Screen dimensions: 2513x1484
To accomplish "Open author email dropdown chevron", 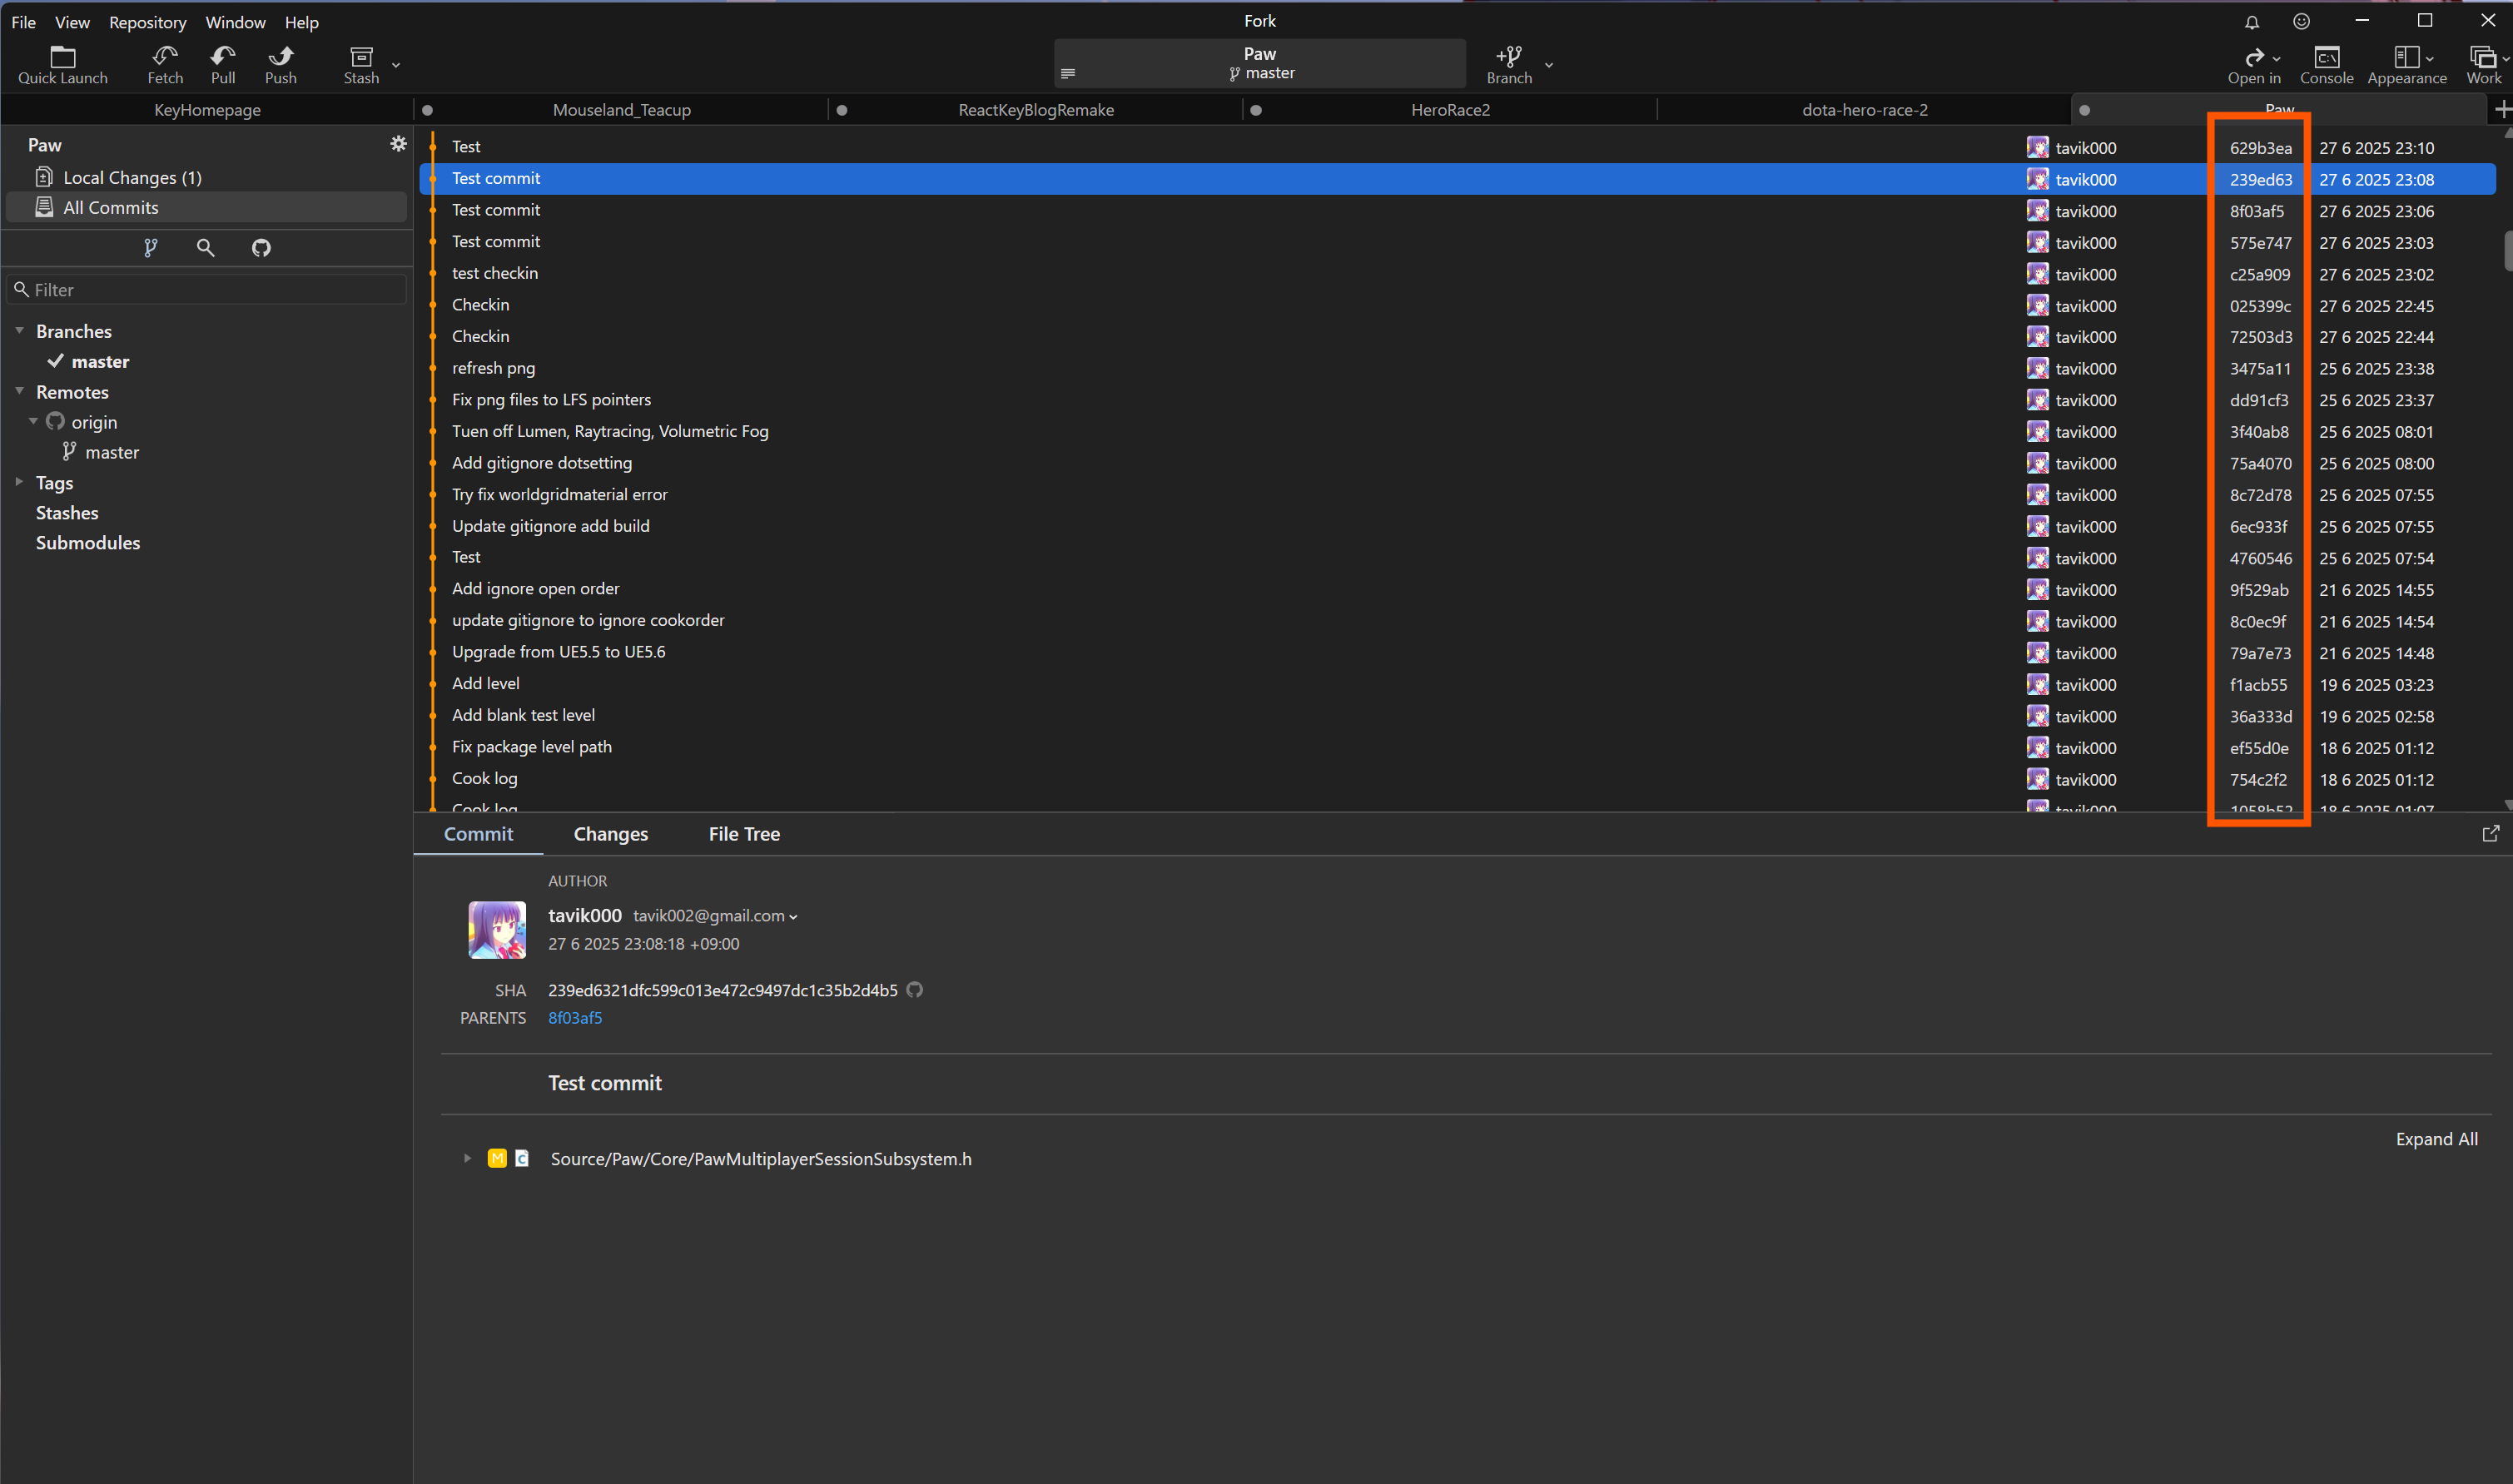I will tap(793, 917).
